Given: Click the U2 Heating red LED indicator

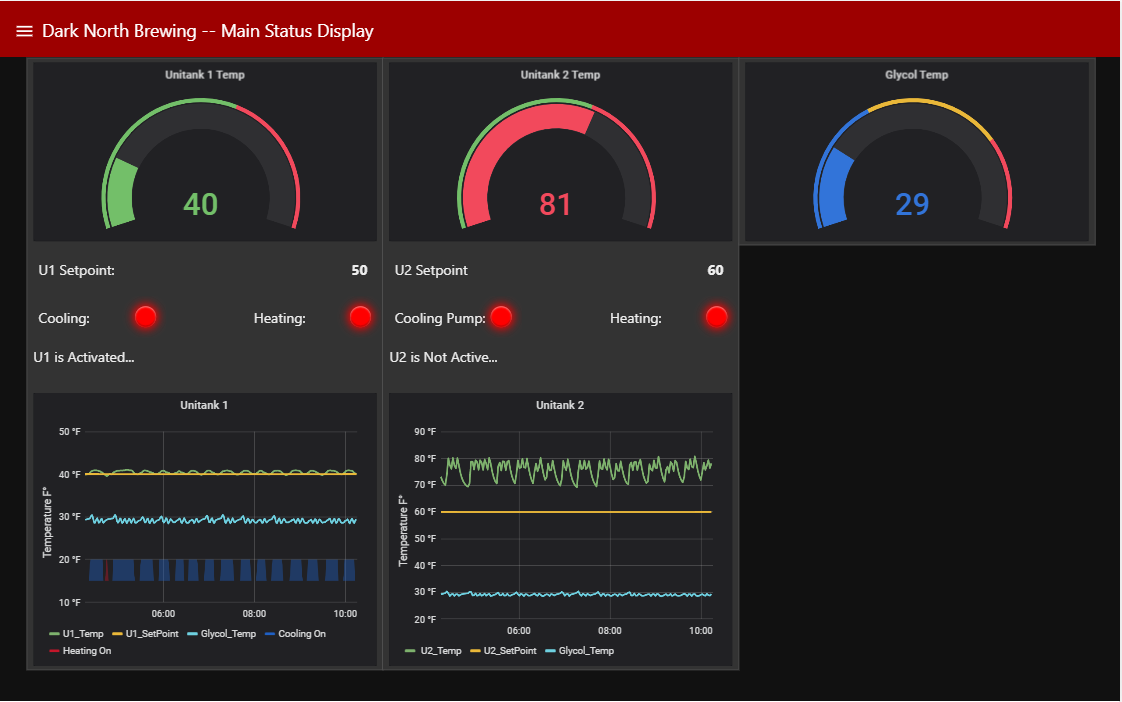Looking at the screenshot, I should pos(716,317).
